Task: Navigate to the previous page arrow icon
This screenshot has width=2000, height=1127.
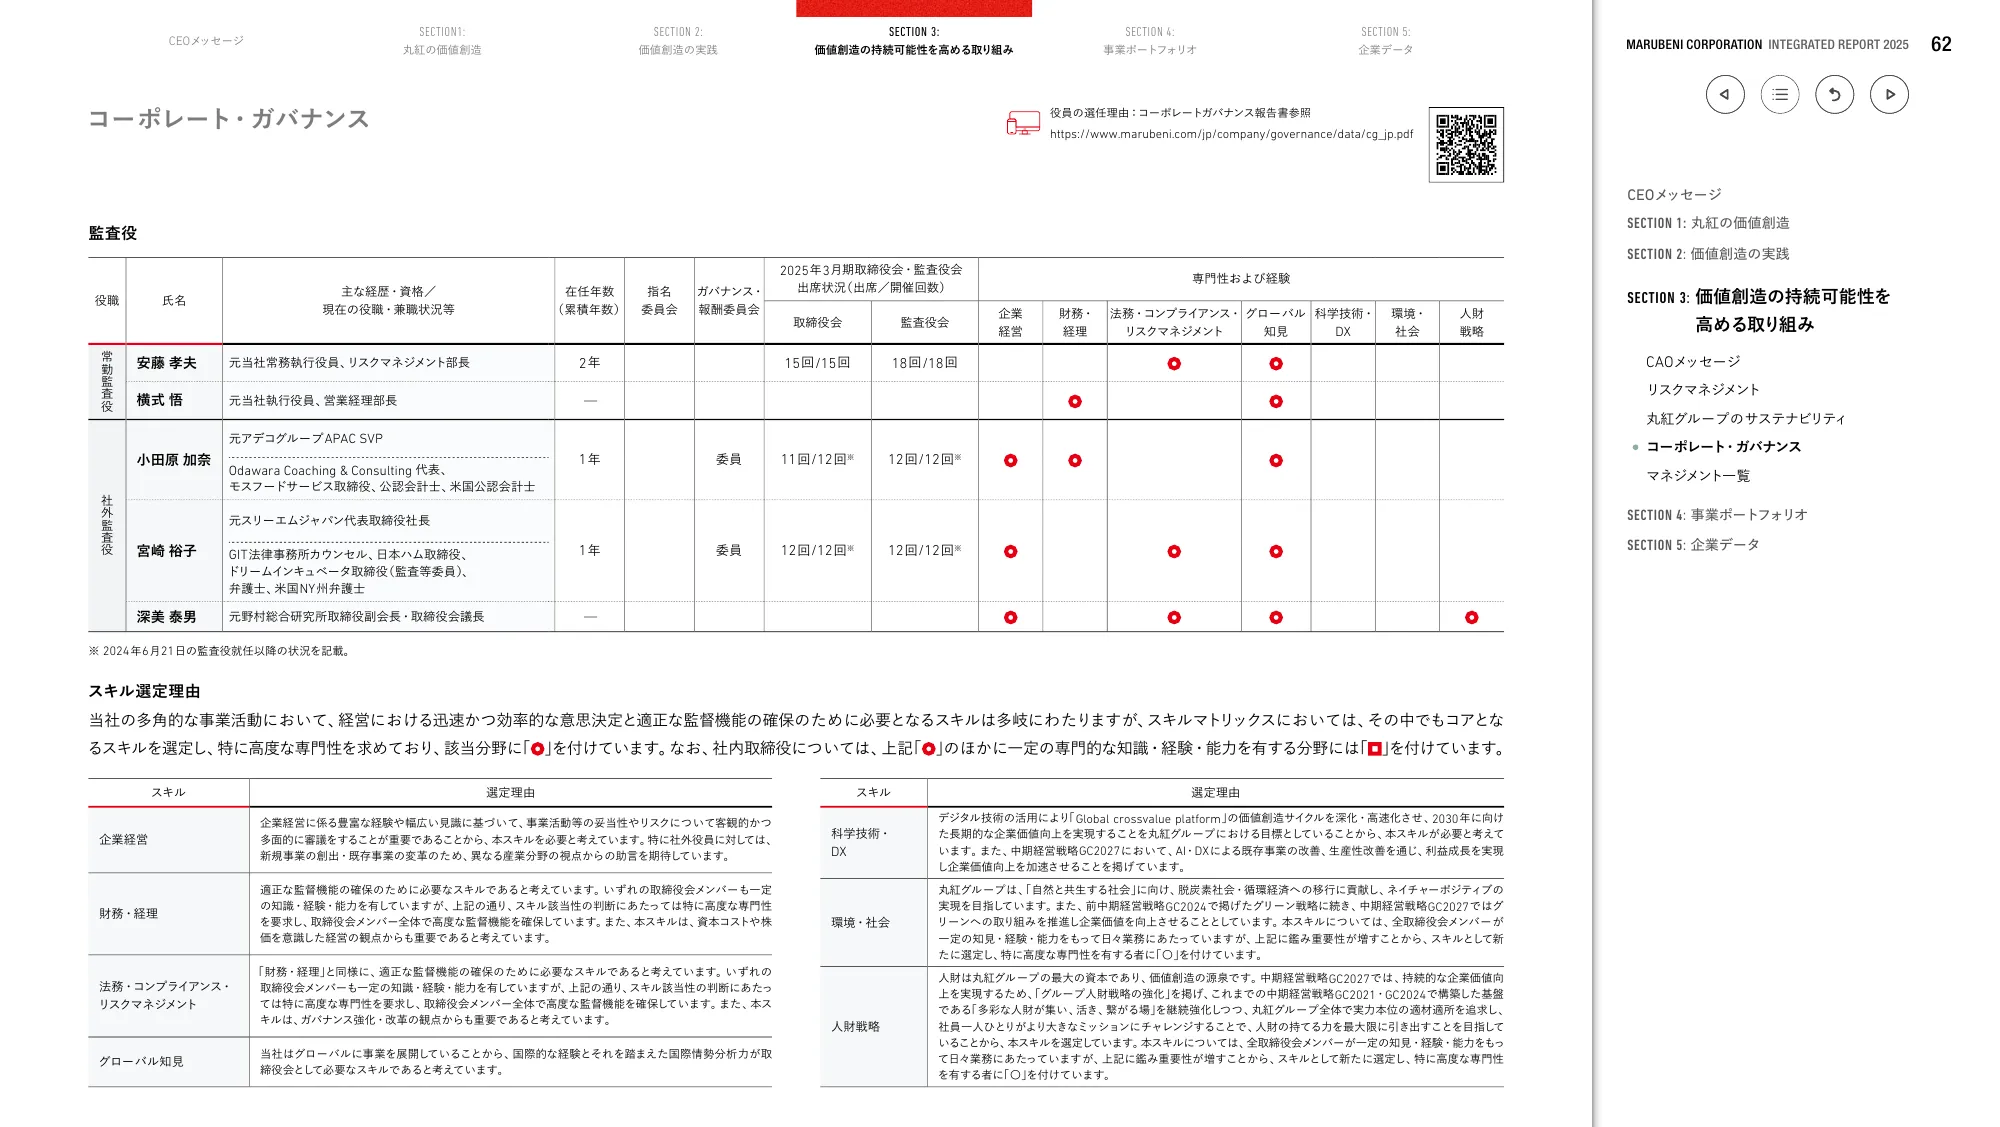Action: 1724,94
